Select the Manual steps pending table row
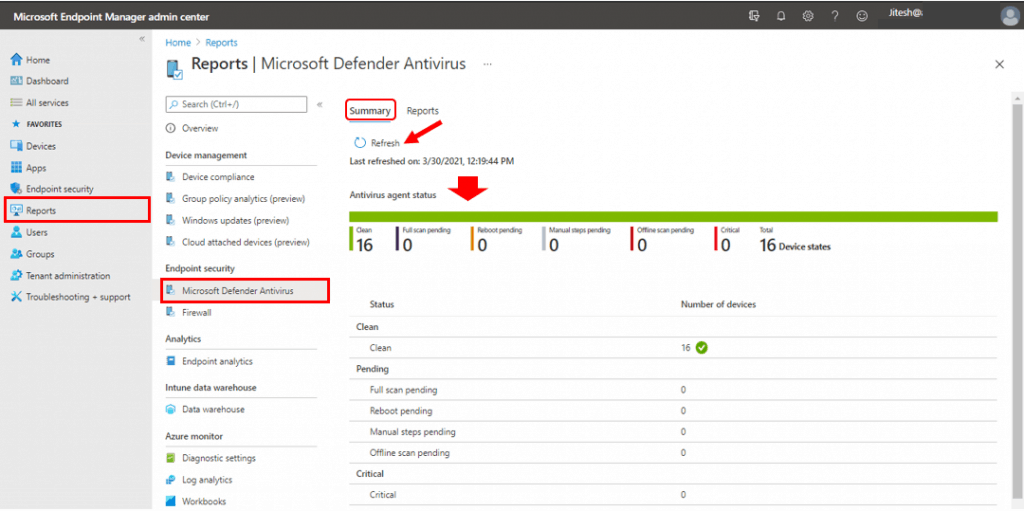 click(673, 432)
